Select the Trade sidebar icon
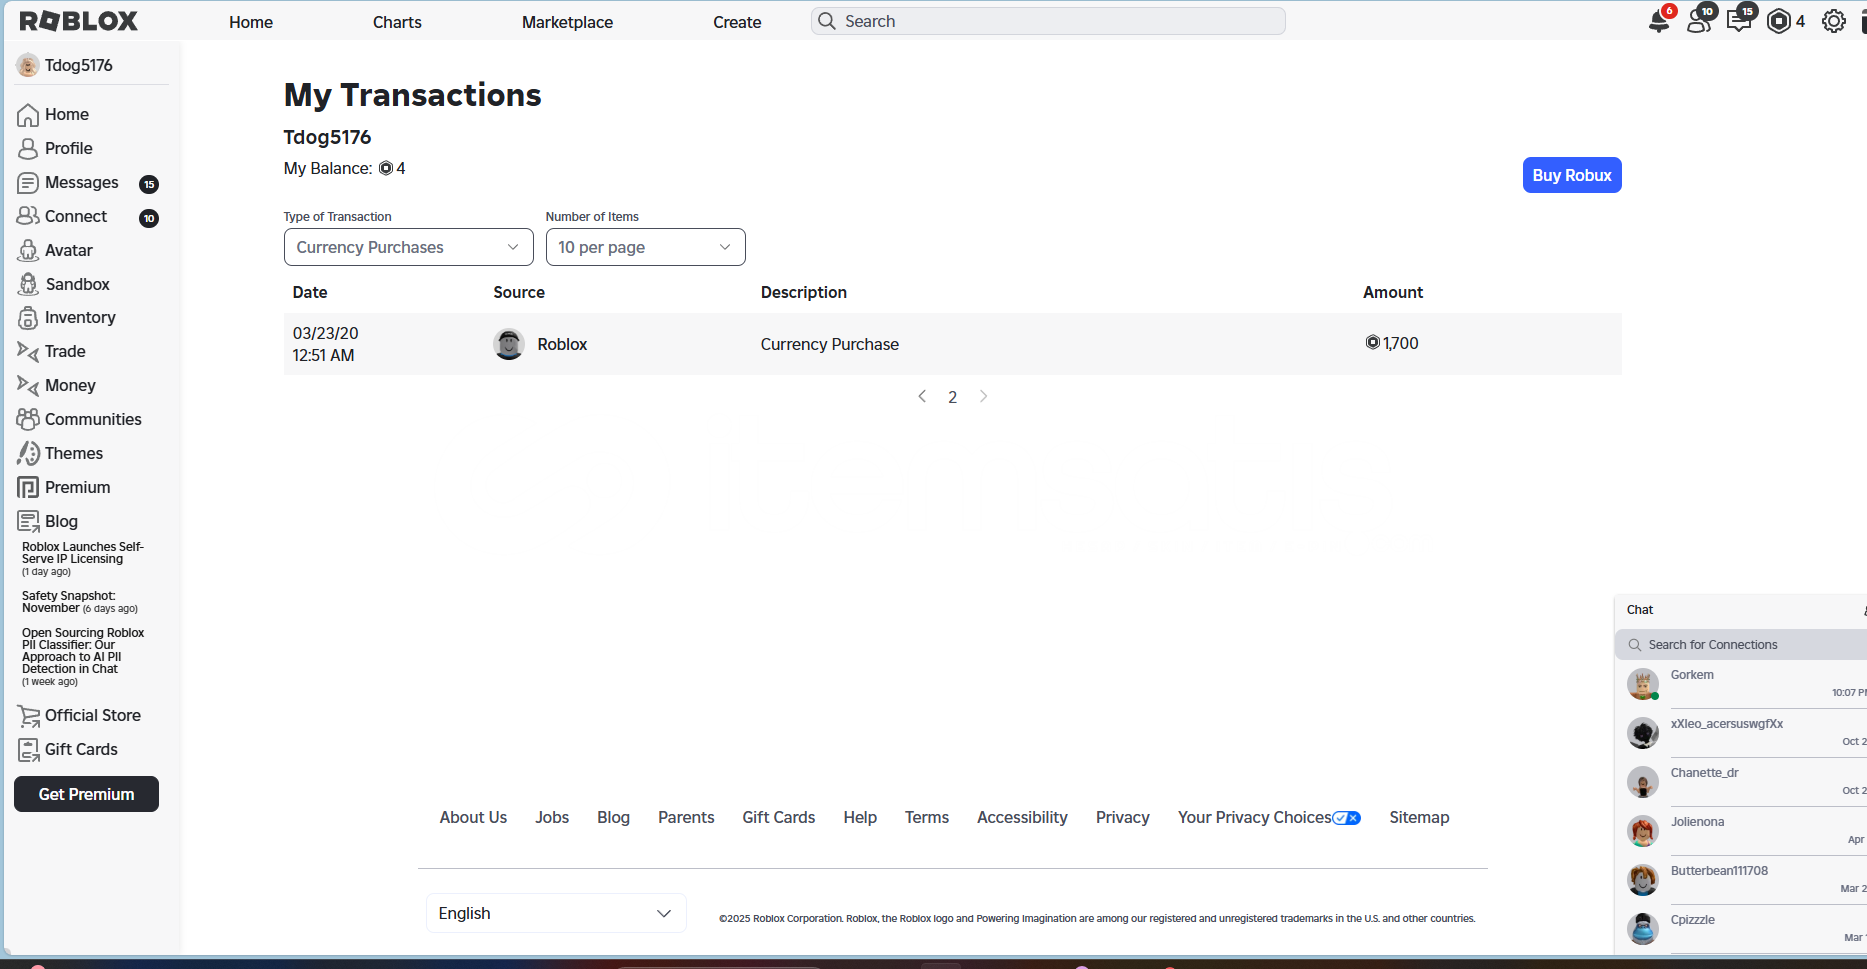Screen dimensions: 1867x969 28,351
